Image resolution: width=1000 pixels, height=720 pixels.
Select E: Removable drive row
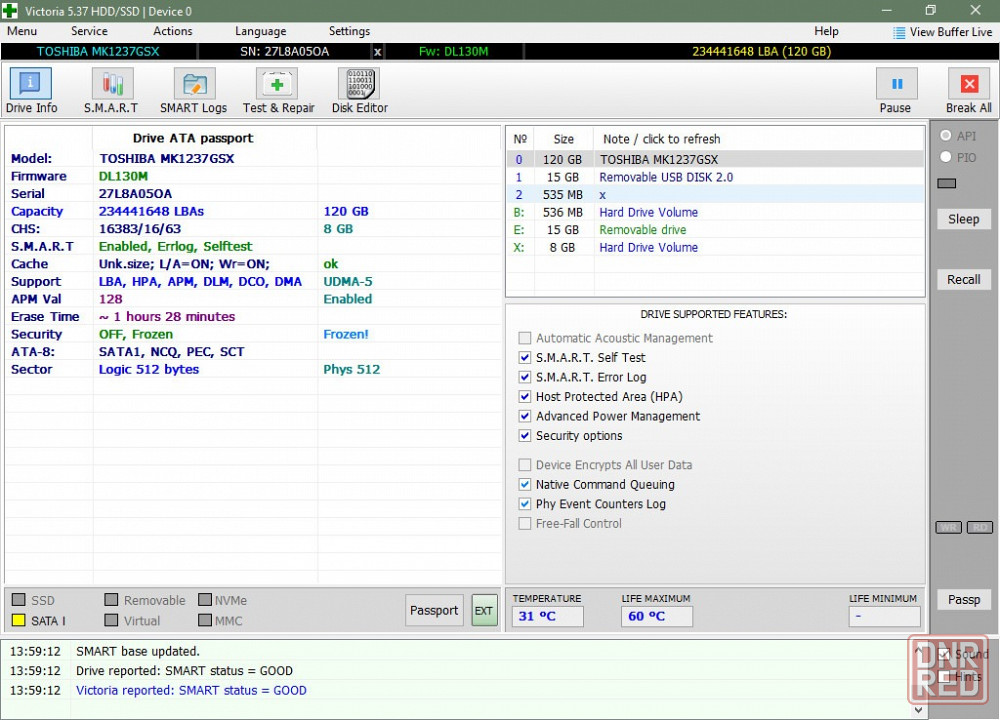click(x=715, y=230)
